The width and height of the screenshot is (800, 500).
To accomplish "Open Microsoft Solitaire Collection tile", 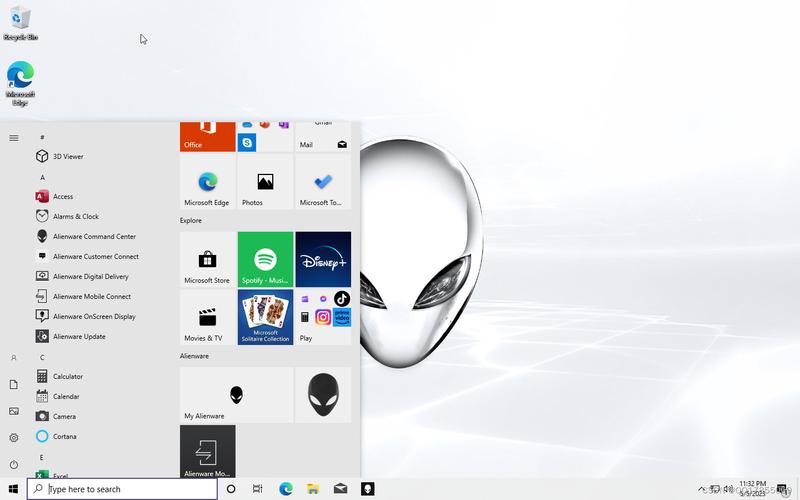I will pyautogui.click(x=265, y=317).
